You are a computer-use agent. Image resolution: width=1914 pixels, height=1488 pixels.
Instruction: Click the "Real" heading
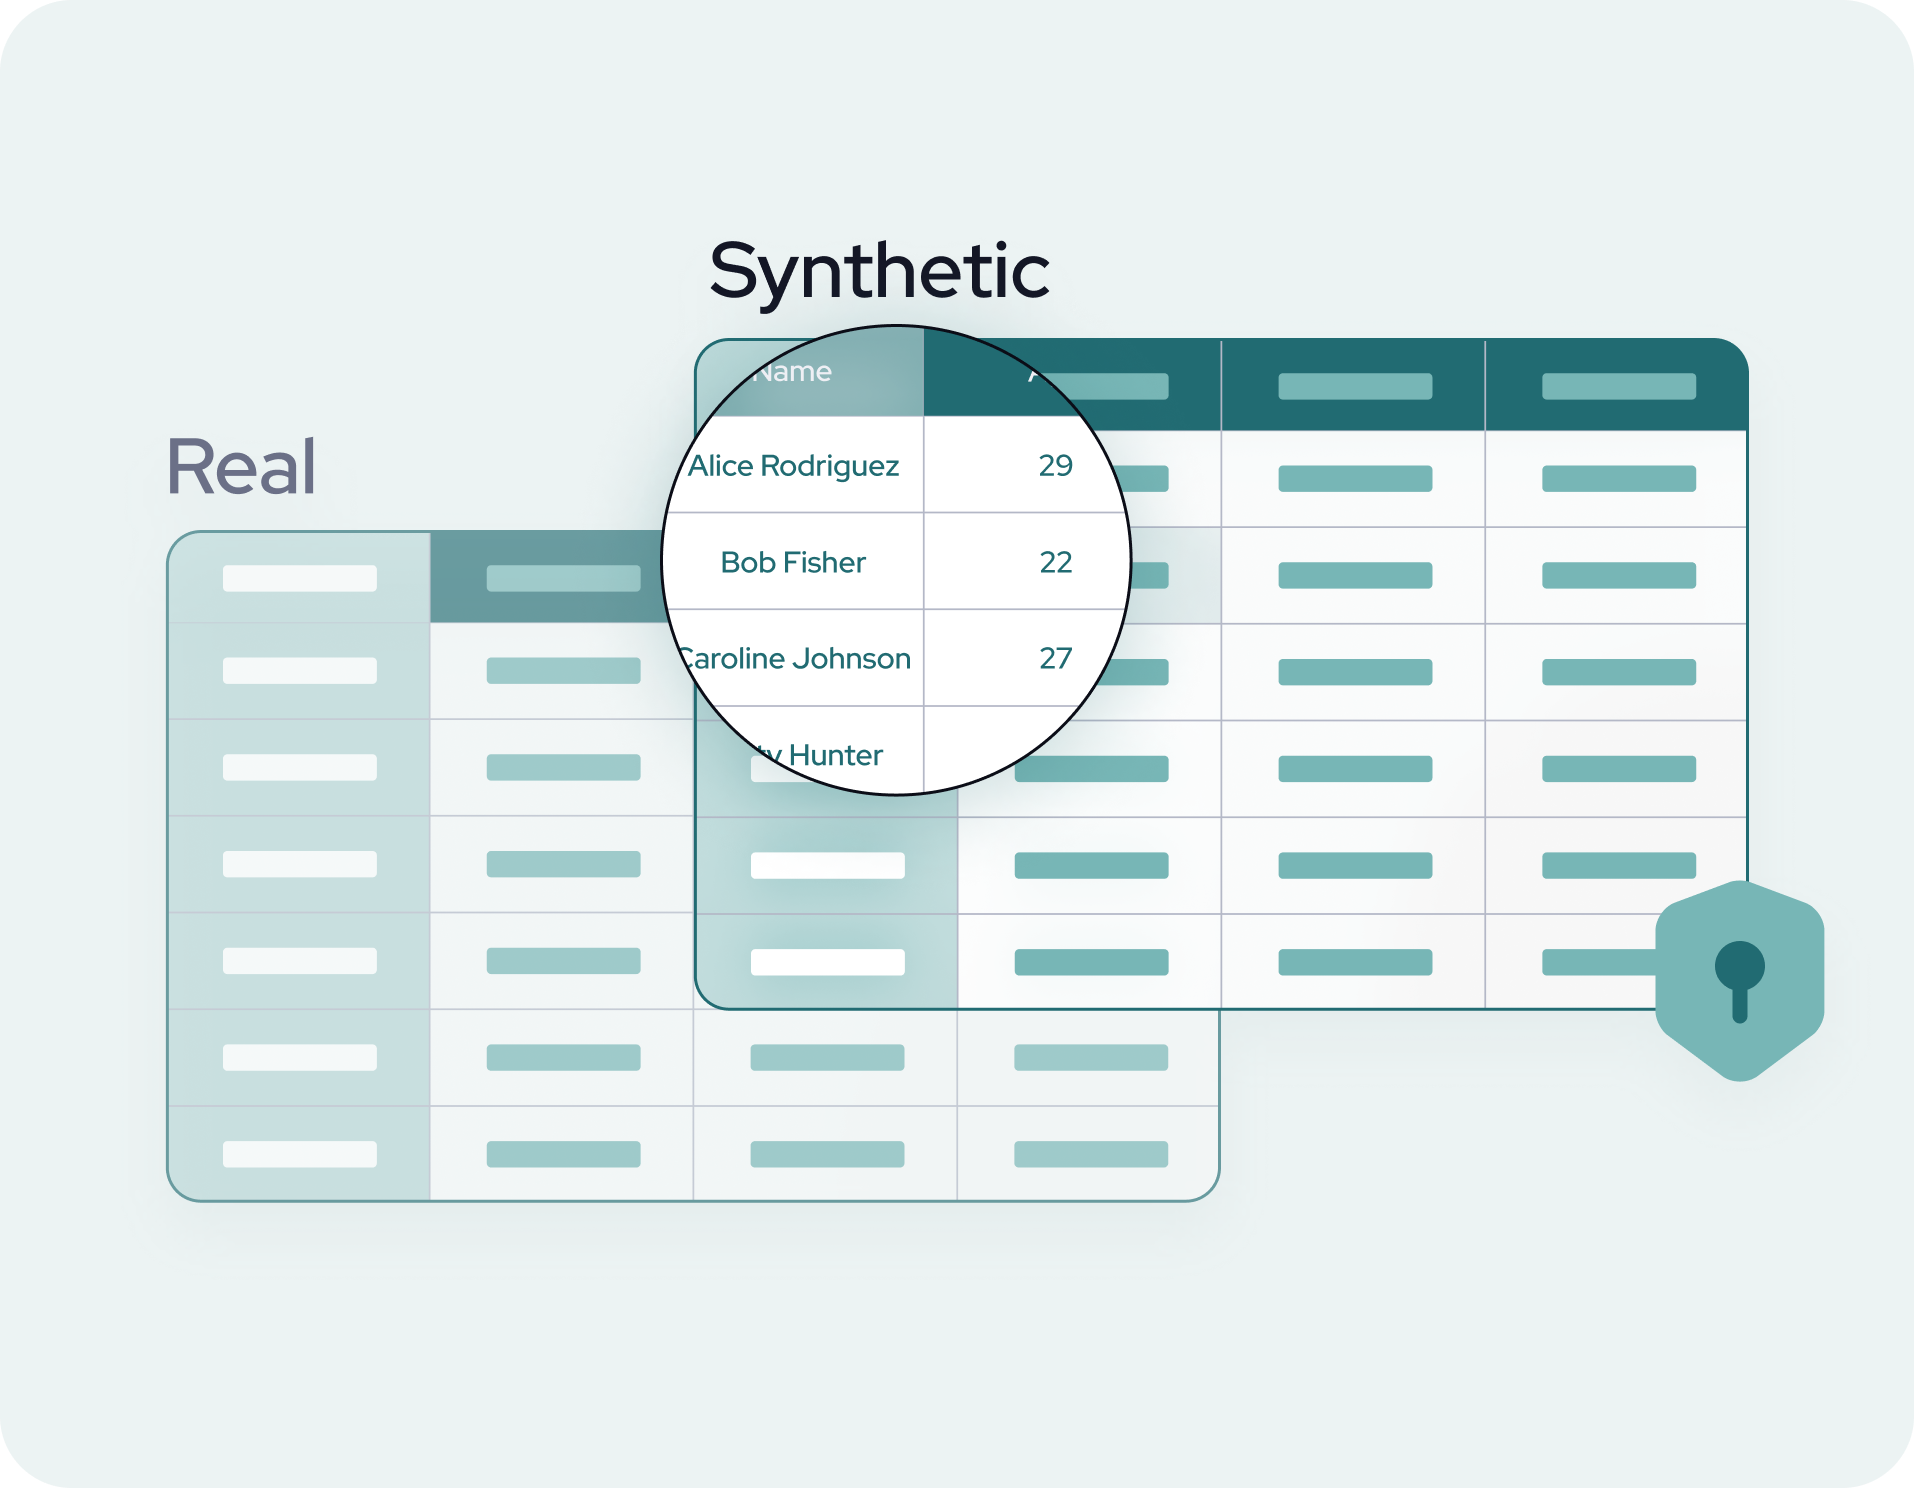[241, 467]
